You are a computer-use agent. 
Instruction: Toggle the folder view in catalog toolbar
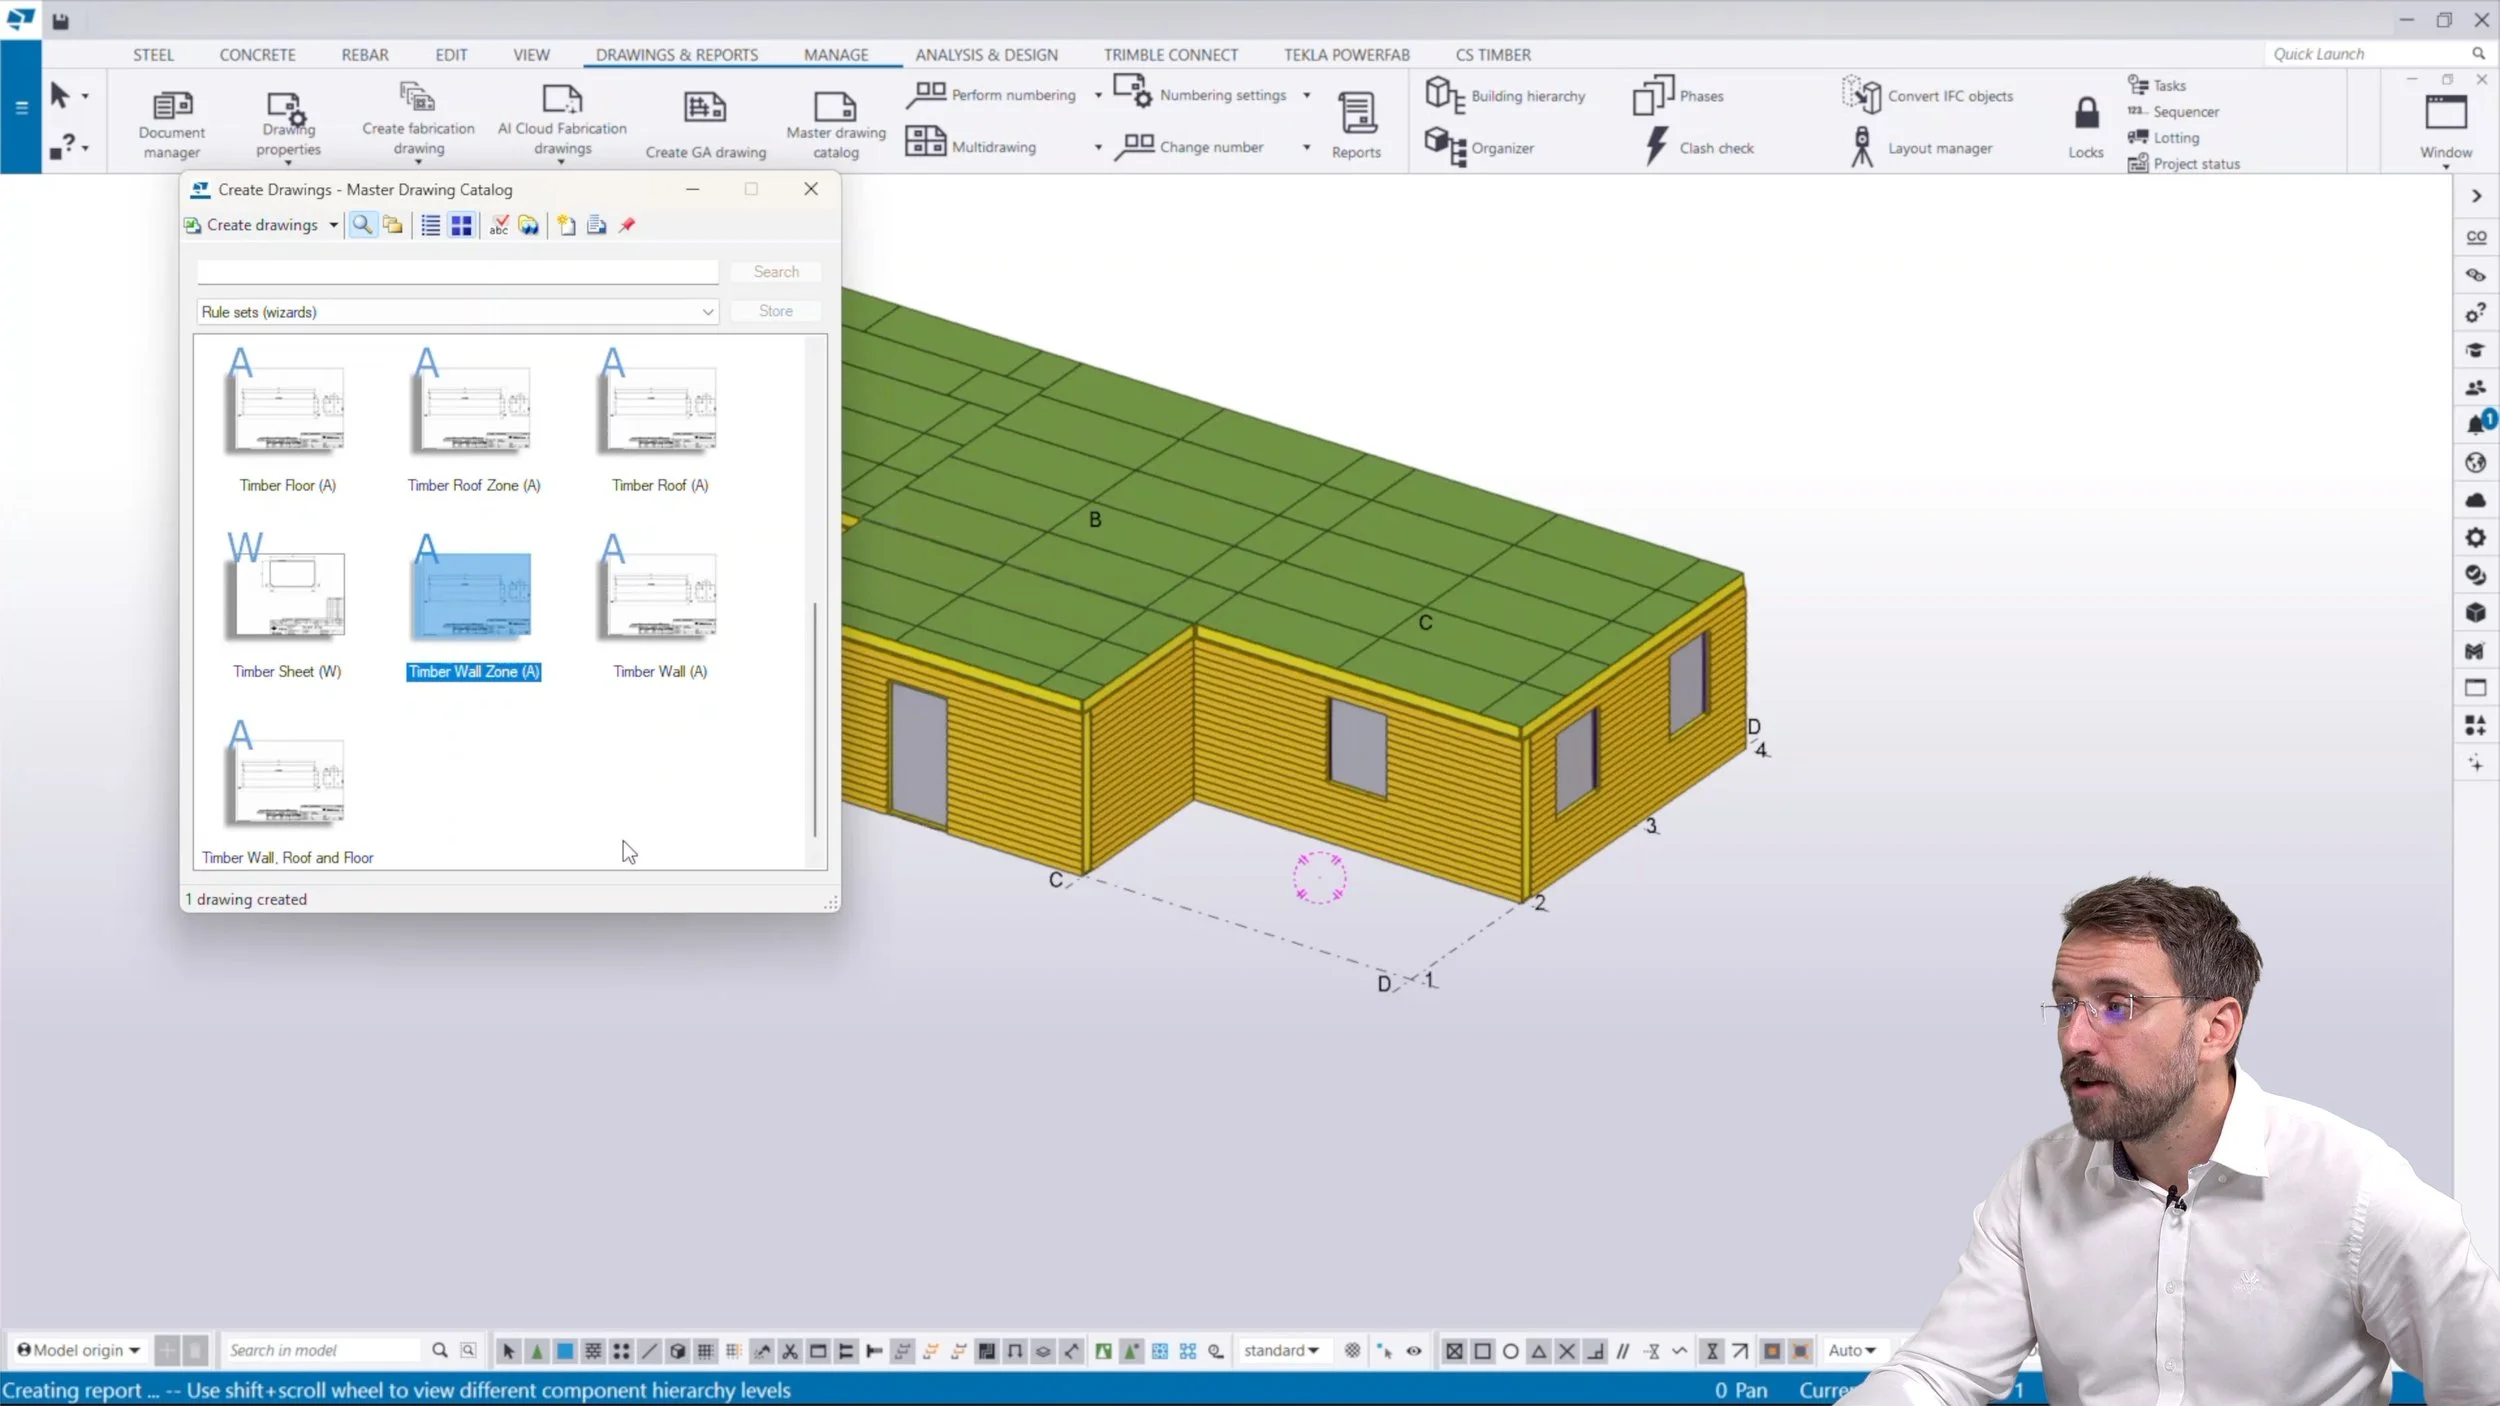pos(393,225)
